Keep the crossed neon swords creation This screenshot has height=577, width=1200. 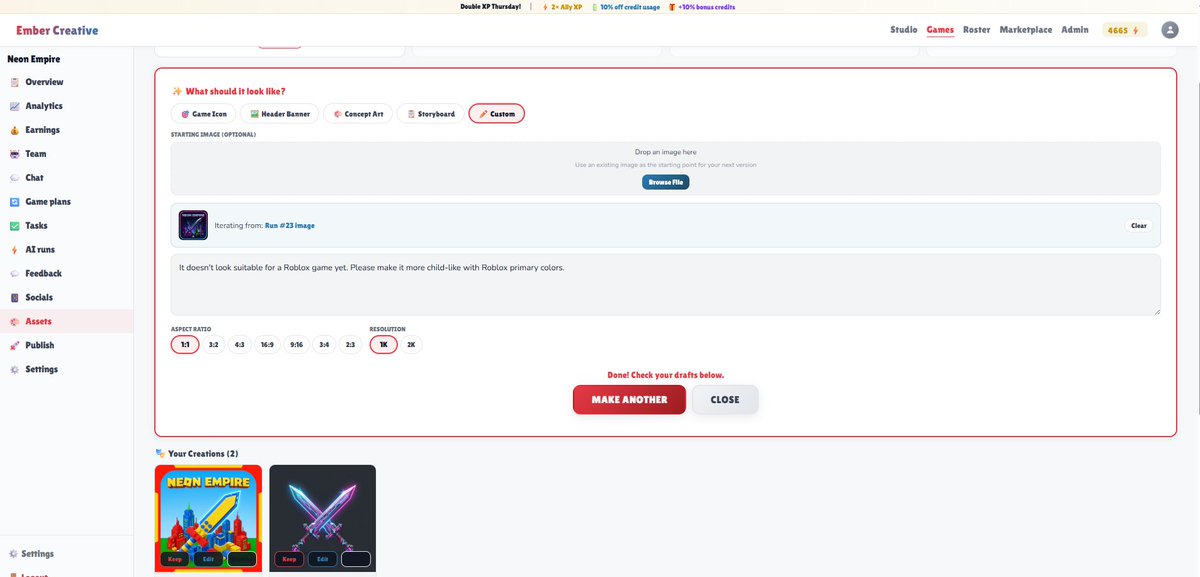coord(289,559)
